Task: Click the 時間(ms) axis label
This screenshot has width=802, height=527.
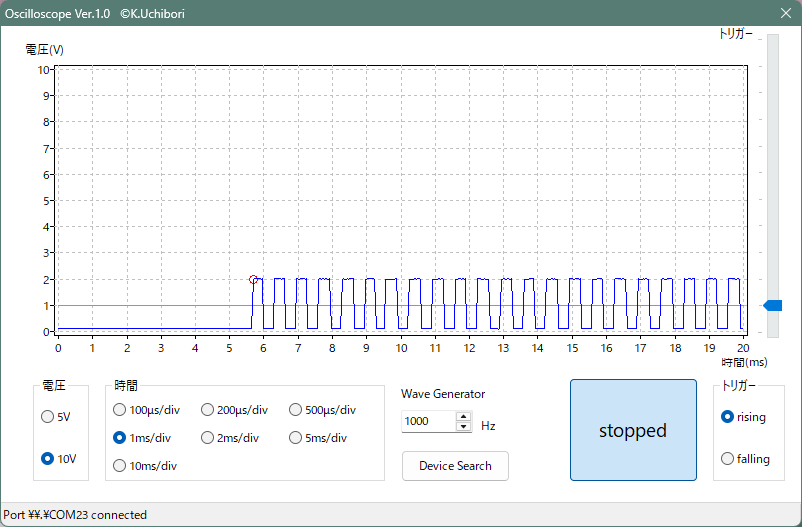Action: pos(744,362)
